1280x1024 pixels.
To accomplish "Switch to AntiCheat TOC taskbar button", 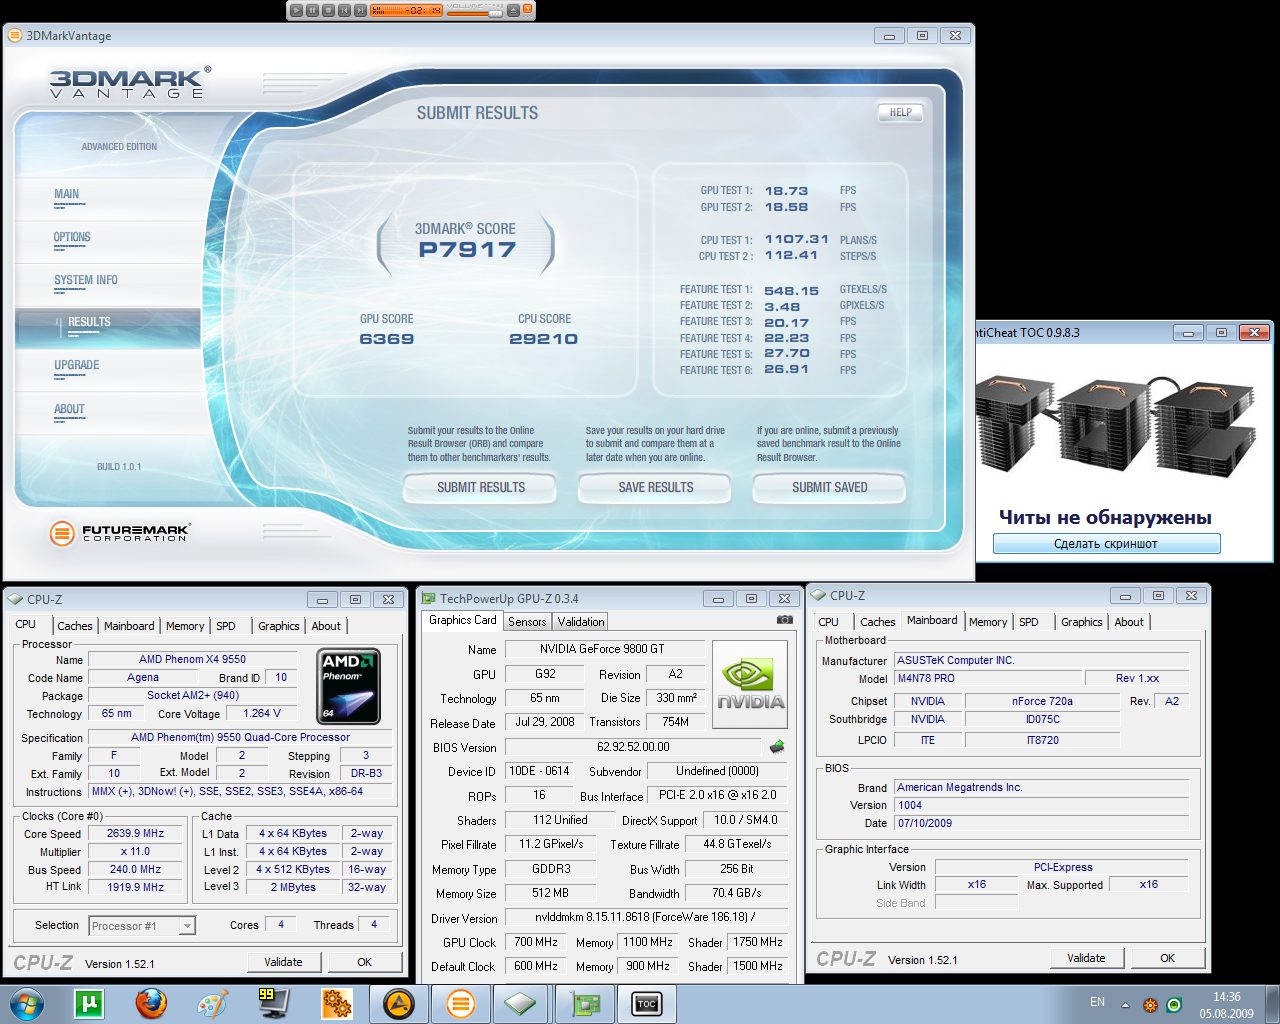I will 647,1004.
